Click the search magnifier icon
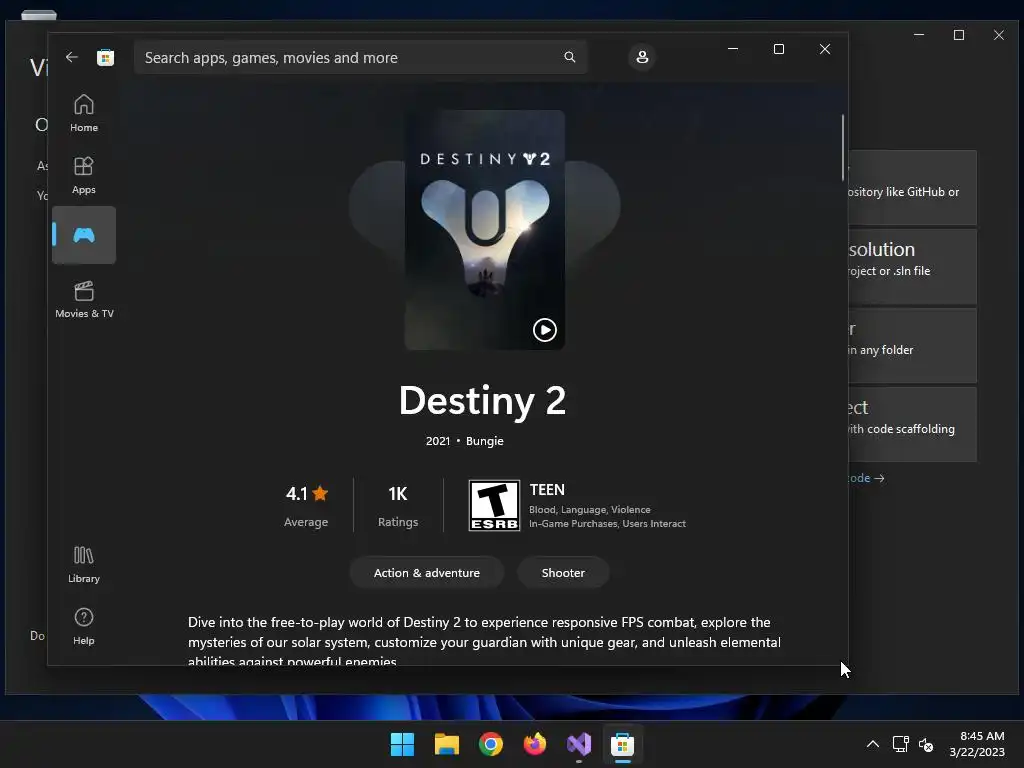The height and width of the screenshot is (768, 1024). pos(569,57)
